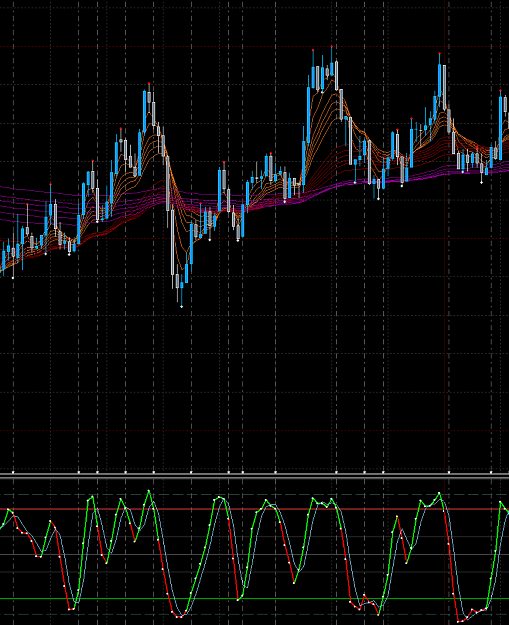Select the thin red vertical line crossing both panes
This screenshot has width=509, height=625.
445,312
